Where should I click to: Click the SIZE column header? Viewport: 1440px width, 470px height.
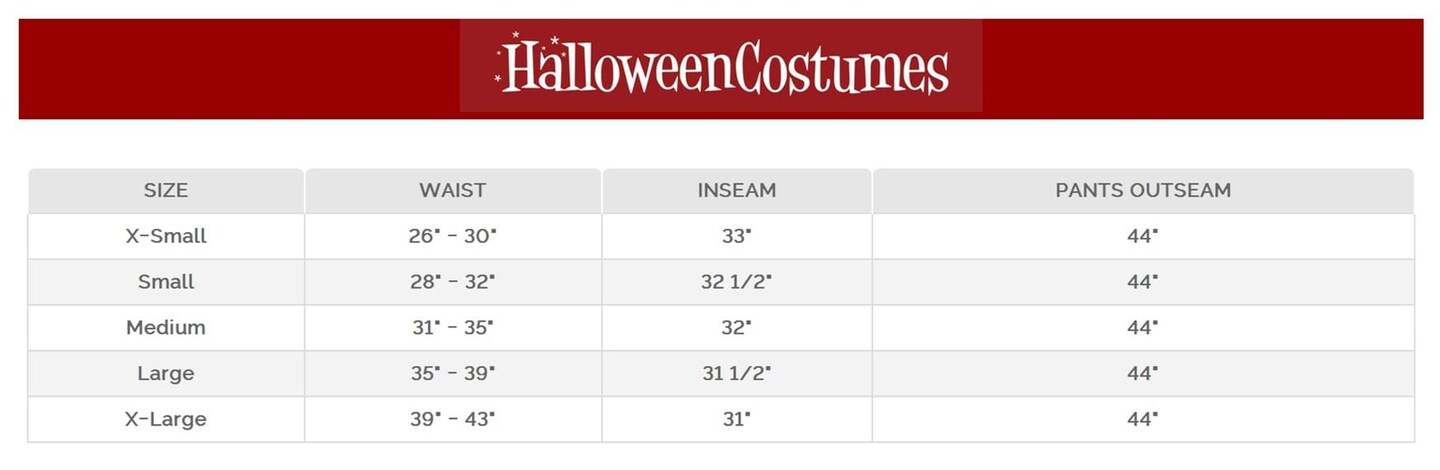pos(166,190)
